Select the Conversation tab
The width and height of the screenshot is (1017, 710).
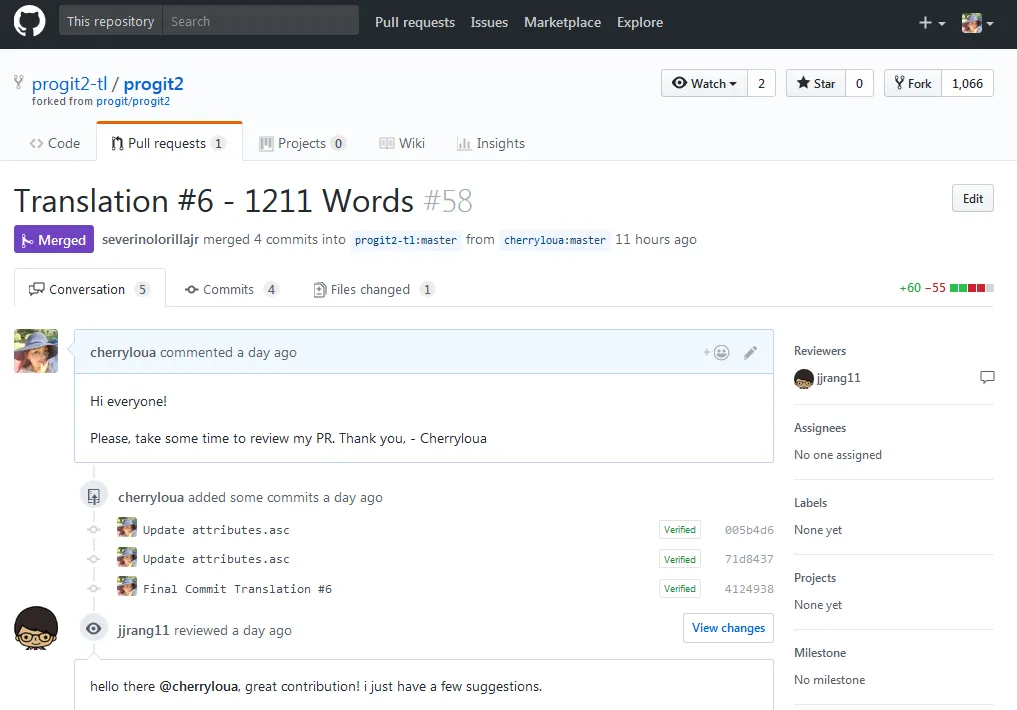90,289
